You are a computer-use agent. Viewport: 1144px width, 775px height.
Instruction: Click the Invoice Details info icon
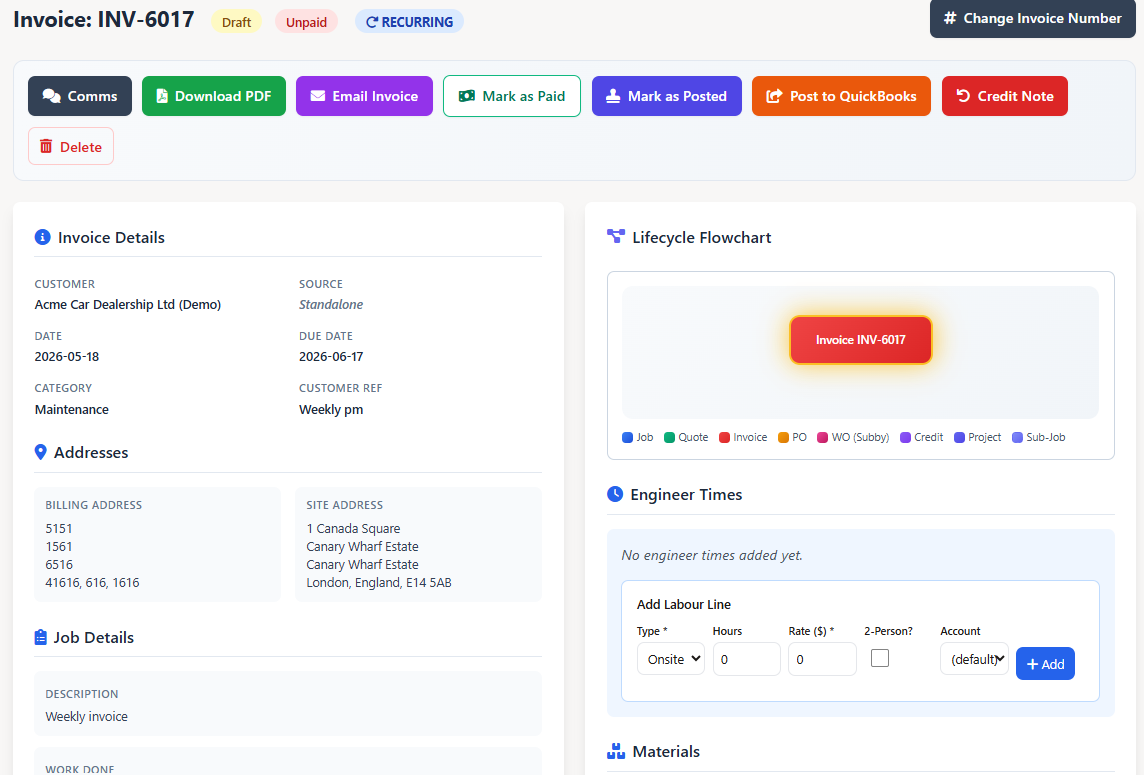point(42,237)
